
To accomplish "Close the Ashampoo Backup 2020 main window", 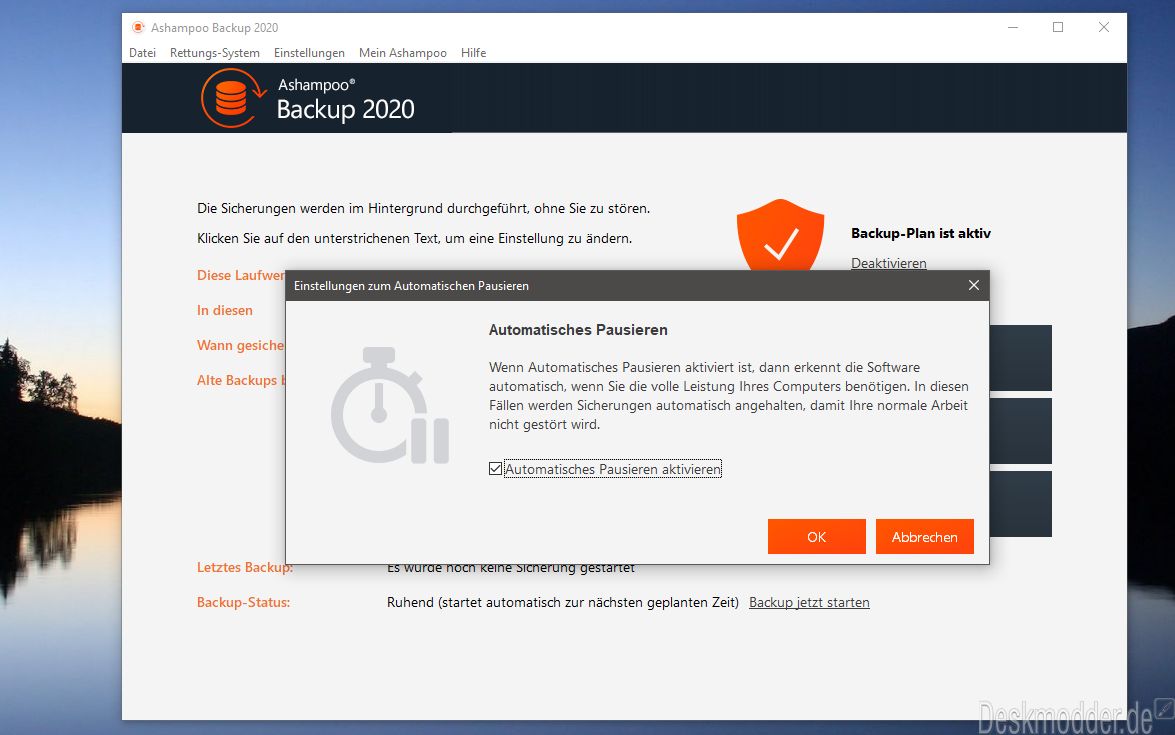I will (x=1104, y=28).
